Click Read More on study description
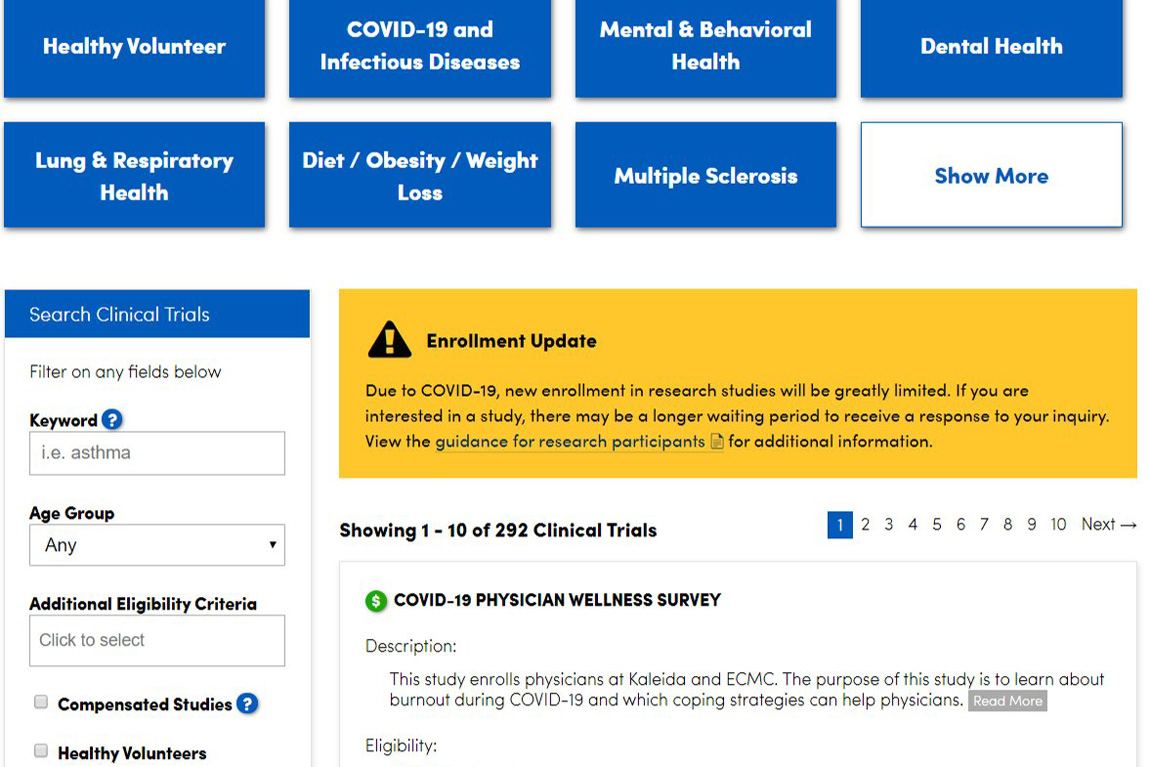 coord(1007,701)
